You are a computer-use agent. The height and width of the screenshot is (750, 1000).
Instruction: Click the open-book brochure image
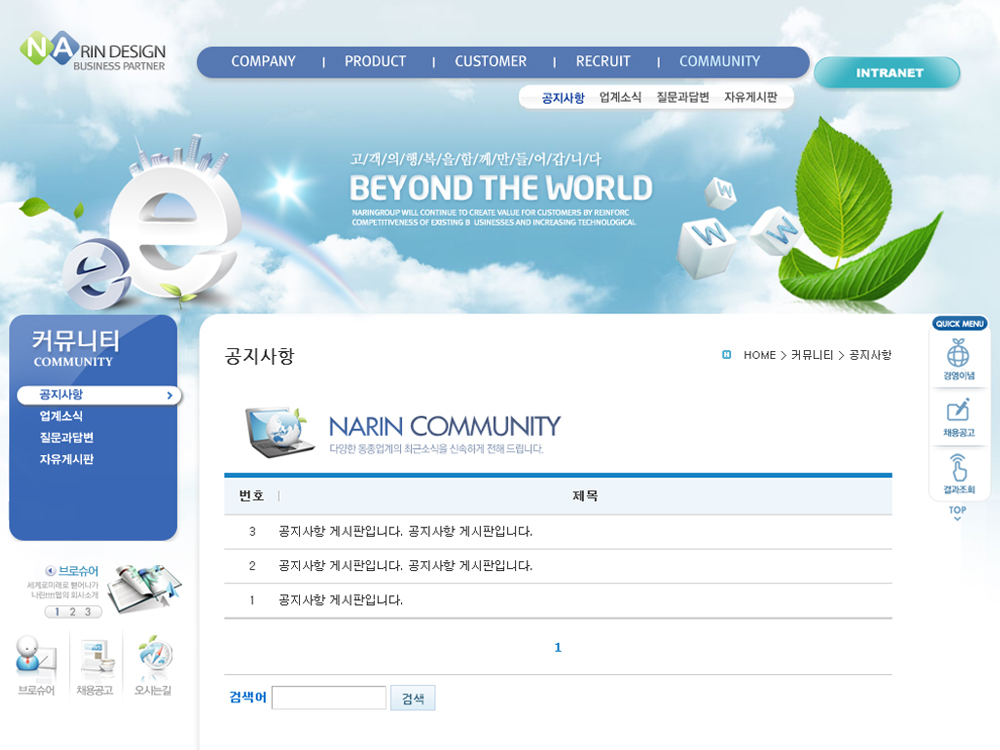(144, 587)
